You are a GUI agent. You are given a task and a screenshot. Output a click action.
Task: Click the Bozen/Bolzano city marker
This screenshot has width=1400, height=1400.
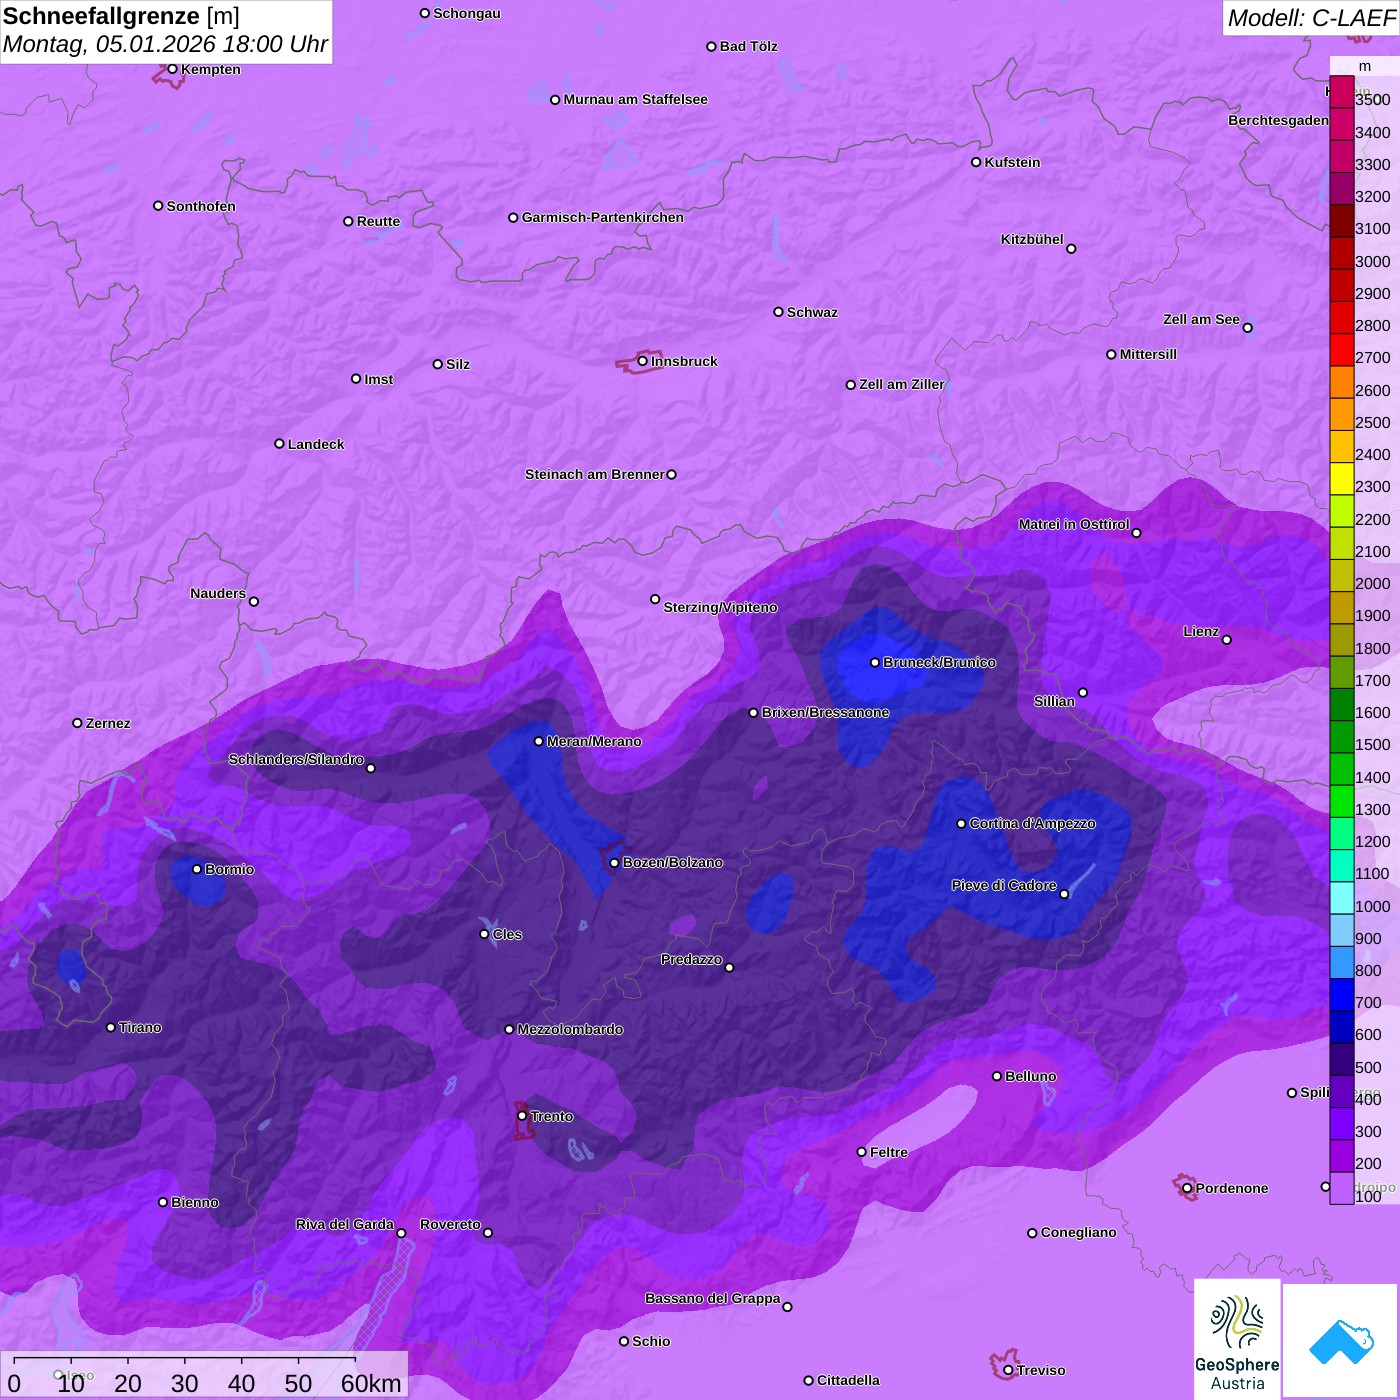614,862
